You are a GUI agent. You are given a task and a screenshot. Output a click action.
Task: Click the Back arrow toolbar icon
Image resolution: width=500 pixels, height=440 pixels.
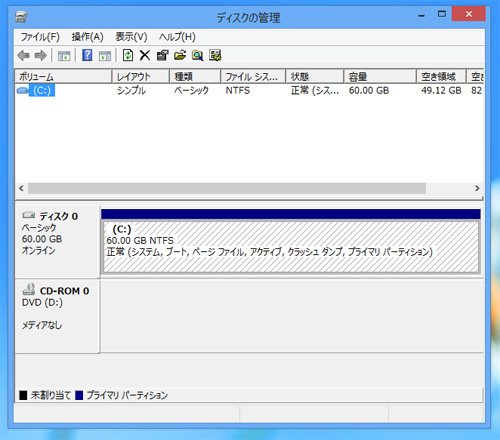click(x=24, y=55)
